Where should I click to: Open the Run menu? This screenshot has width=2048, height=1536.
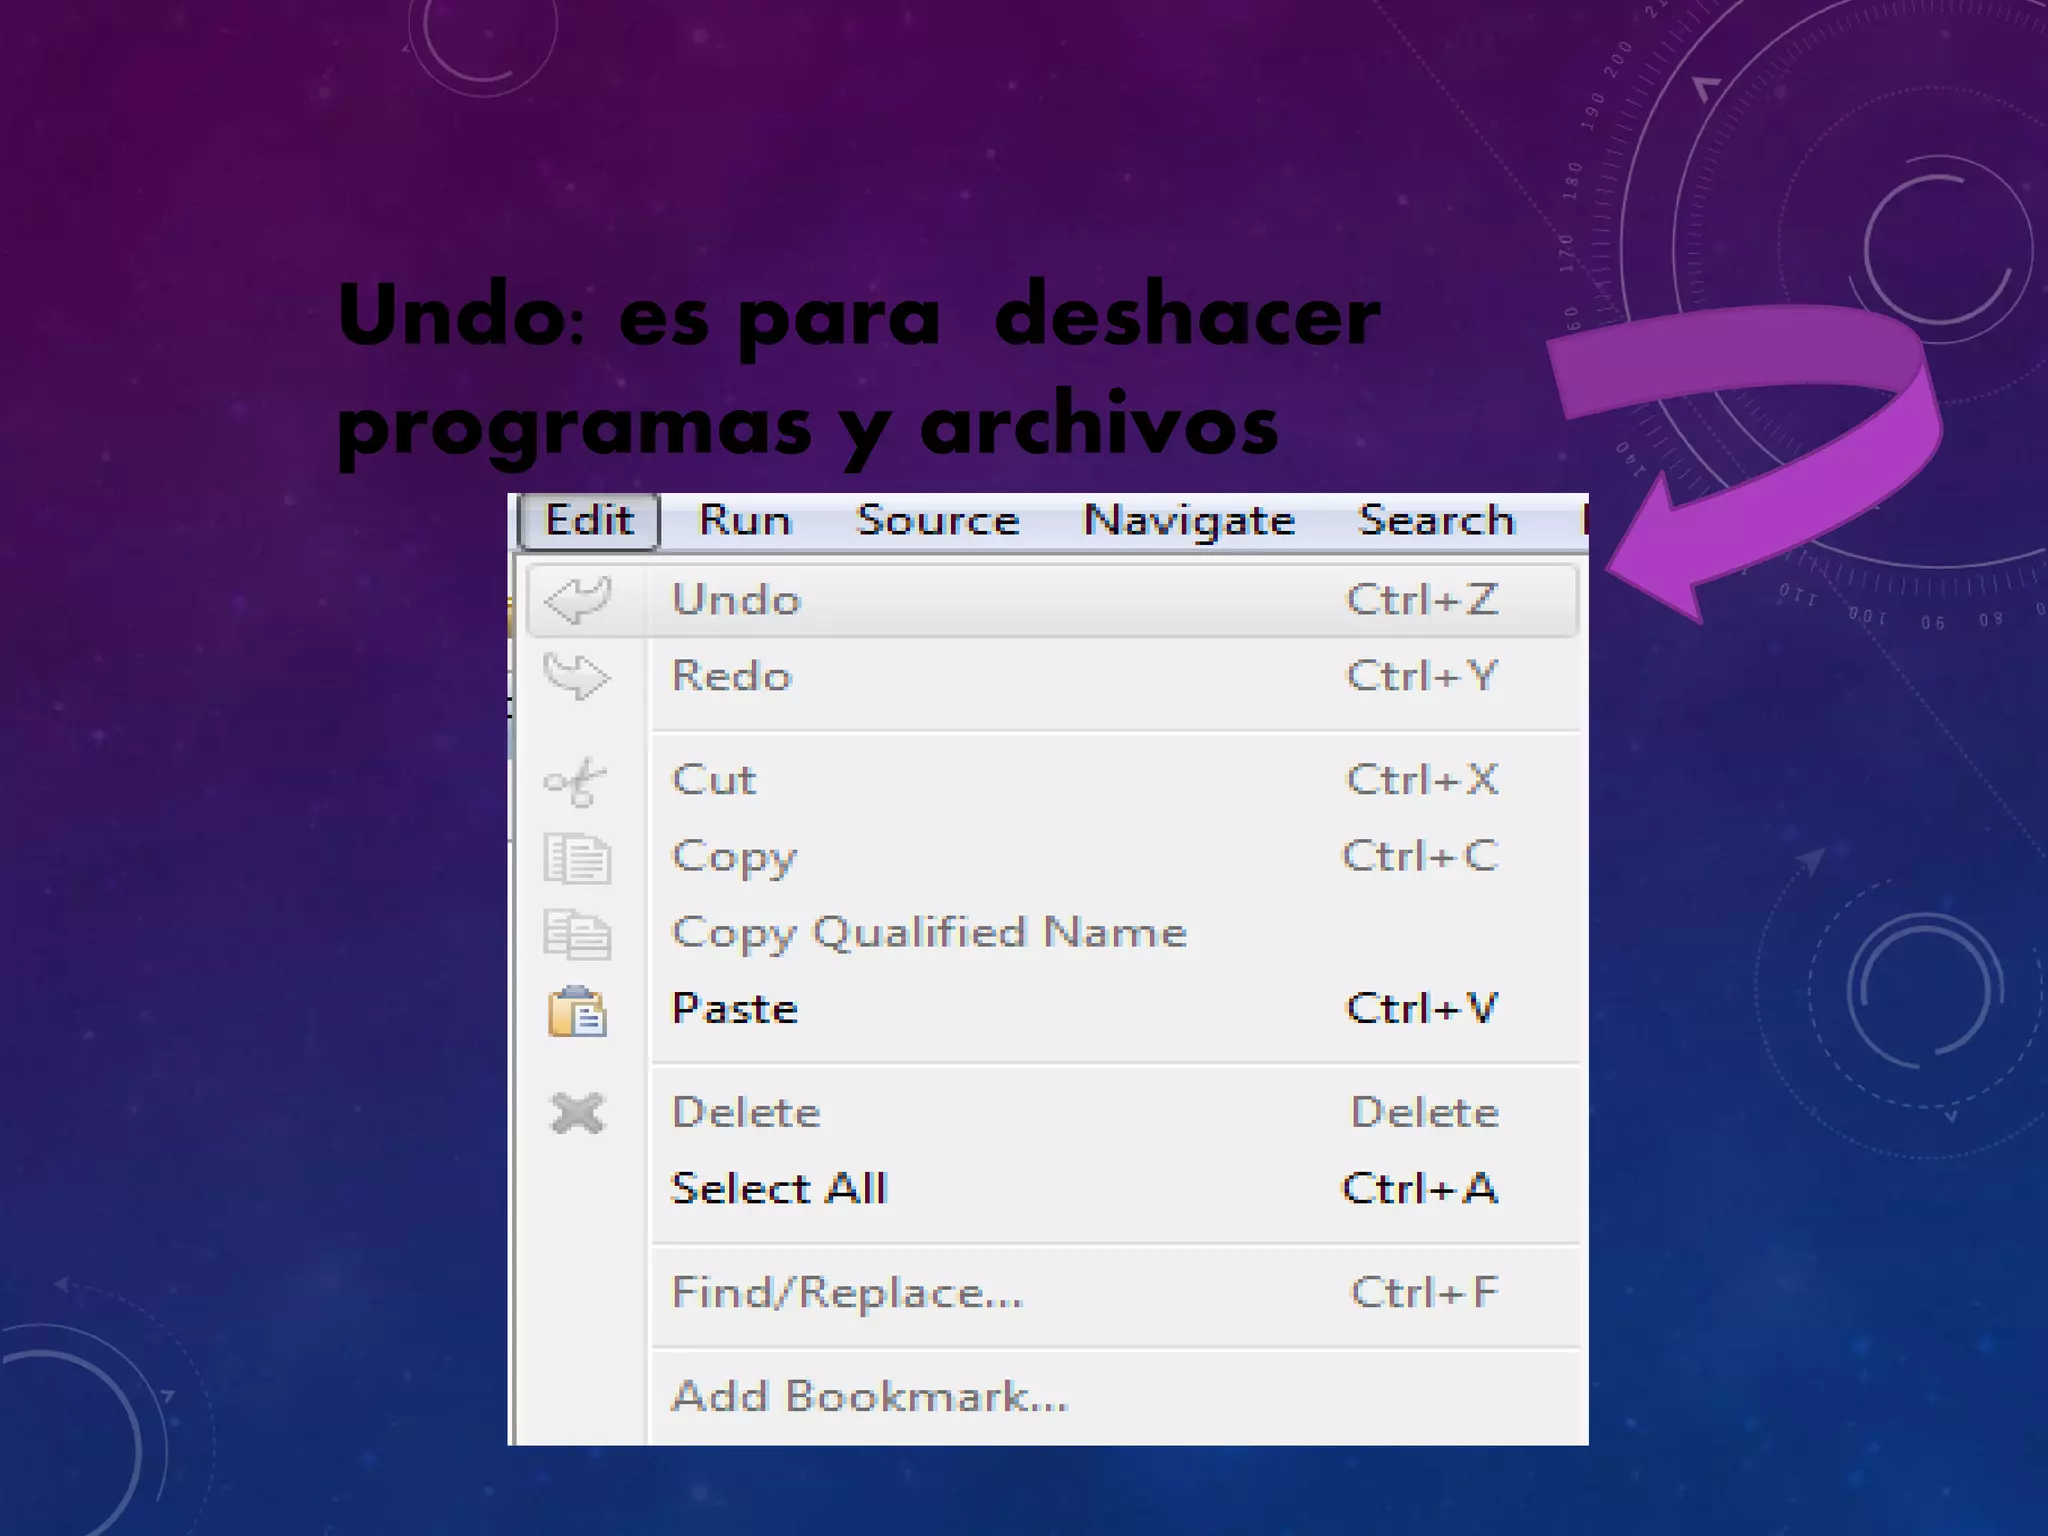(x=744, y=521)
